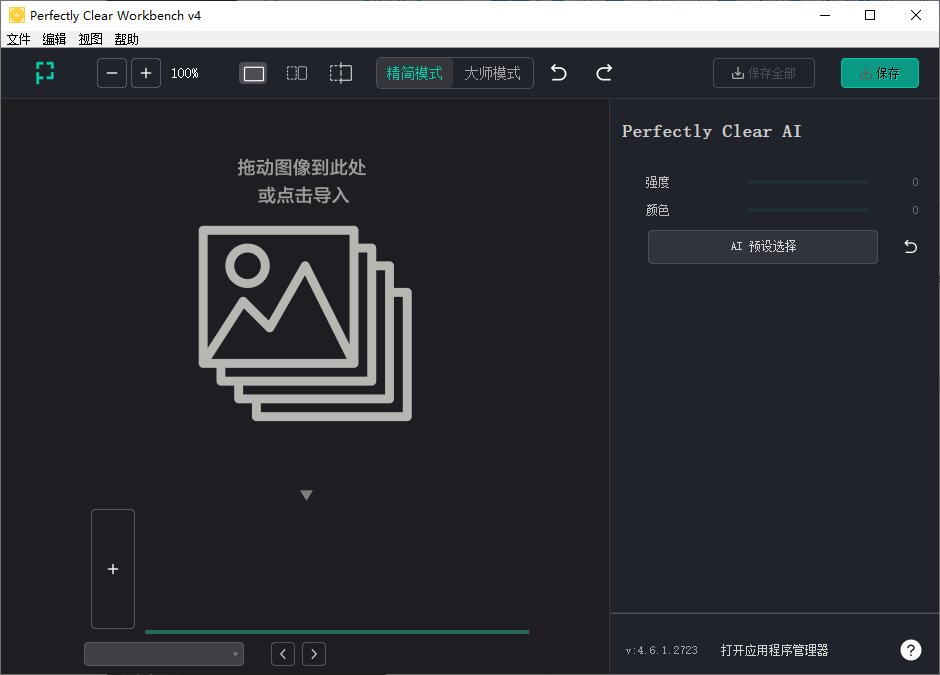Zoom in with the plus button
This screenshot has height=675, width=940.
tap(145, 72)
